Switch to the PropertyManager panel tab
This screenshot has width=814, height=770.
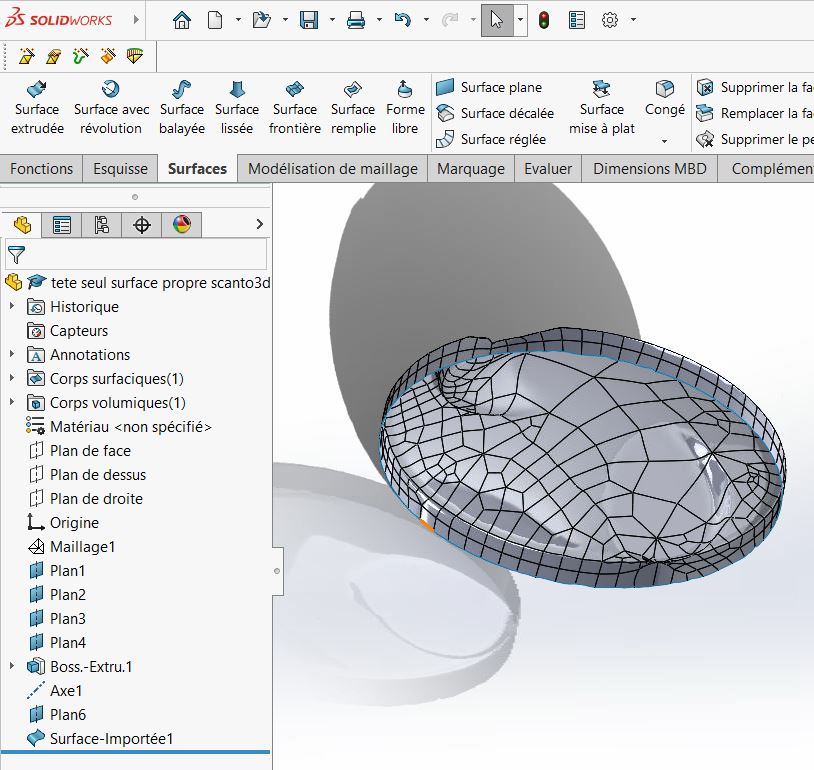(62, 225)
